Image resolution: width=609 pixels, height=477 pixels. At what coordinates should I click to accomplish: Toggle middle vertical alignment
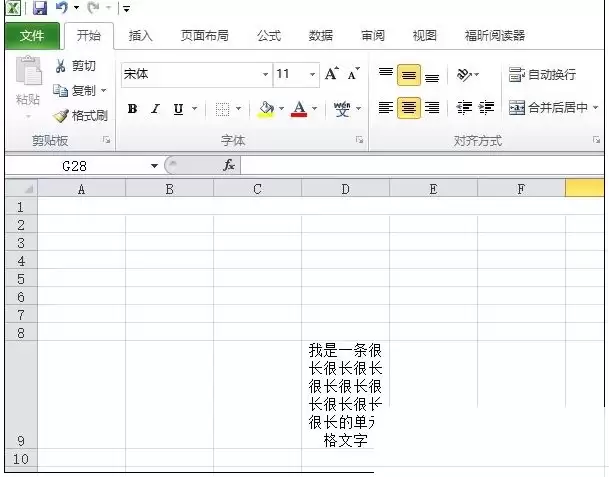[x=409, y=75]
